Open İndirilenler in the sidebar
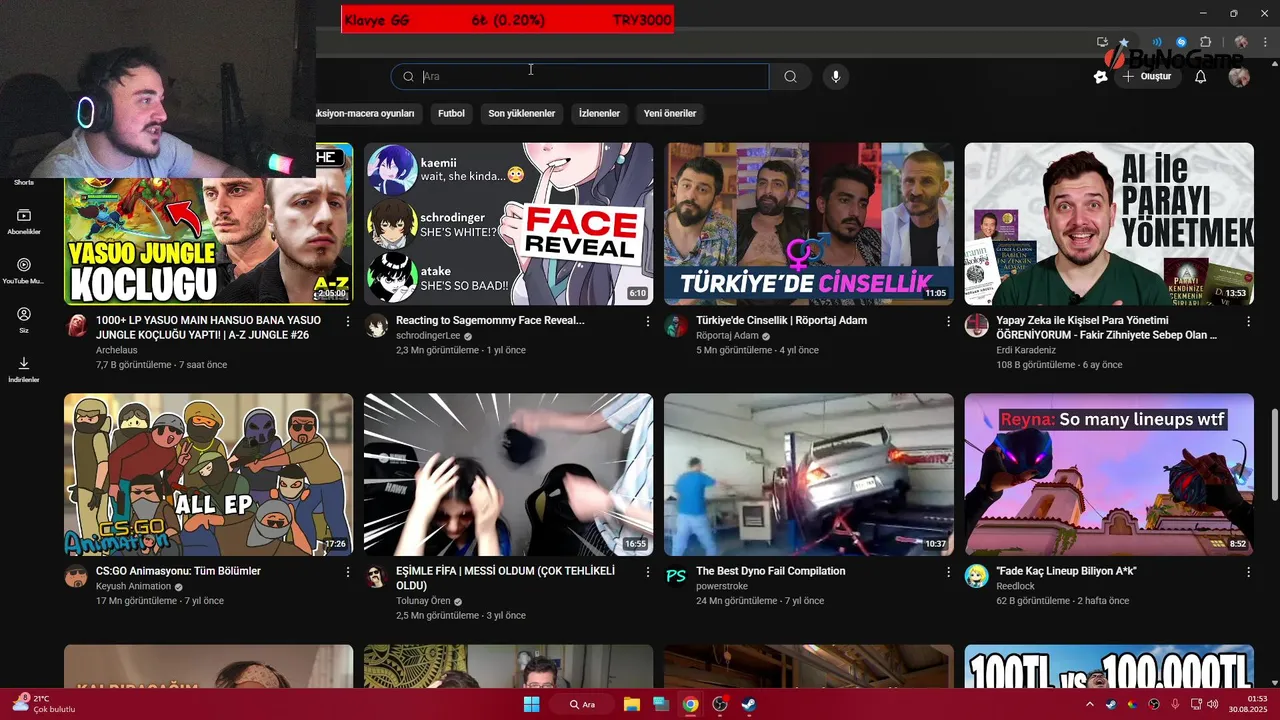 (24, 369)
